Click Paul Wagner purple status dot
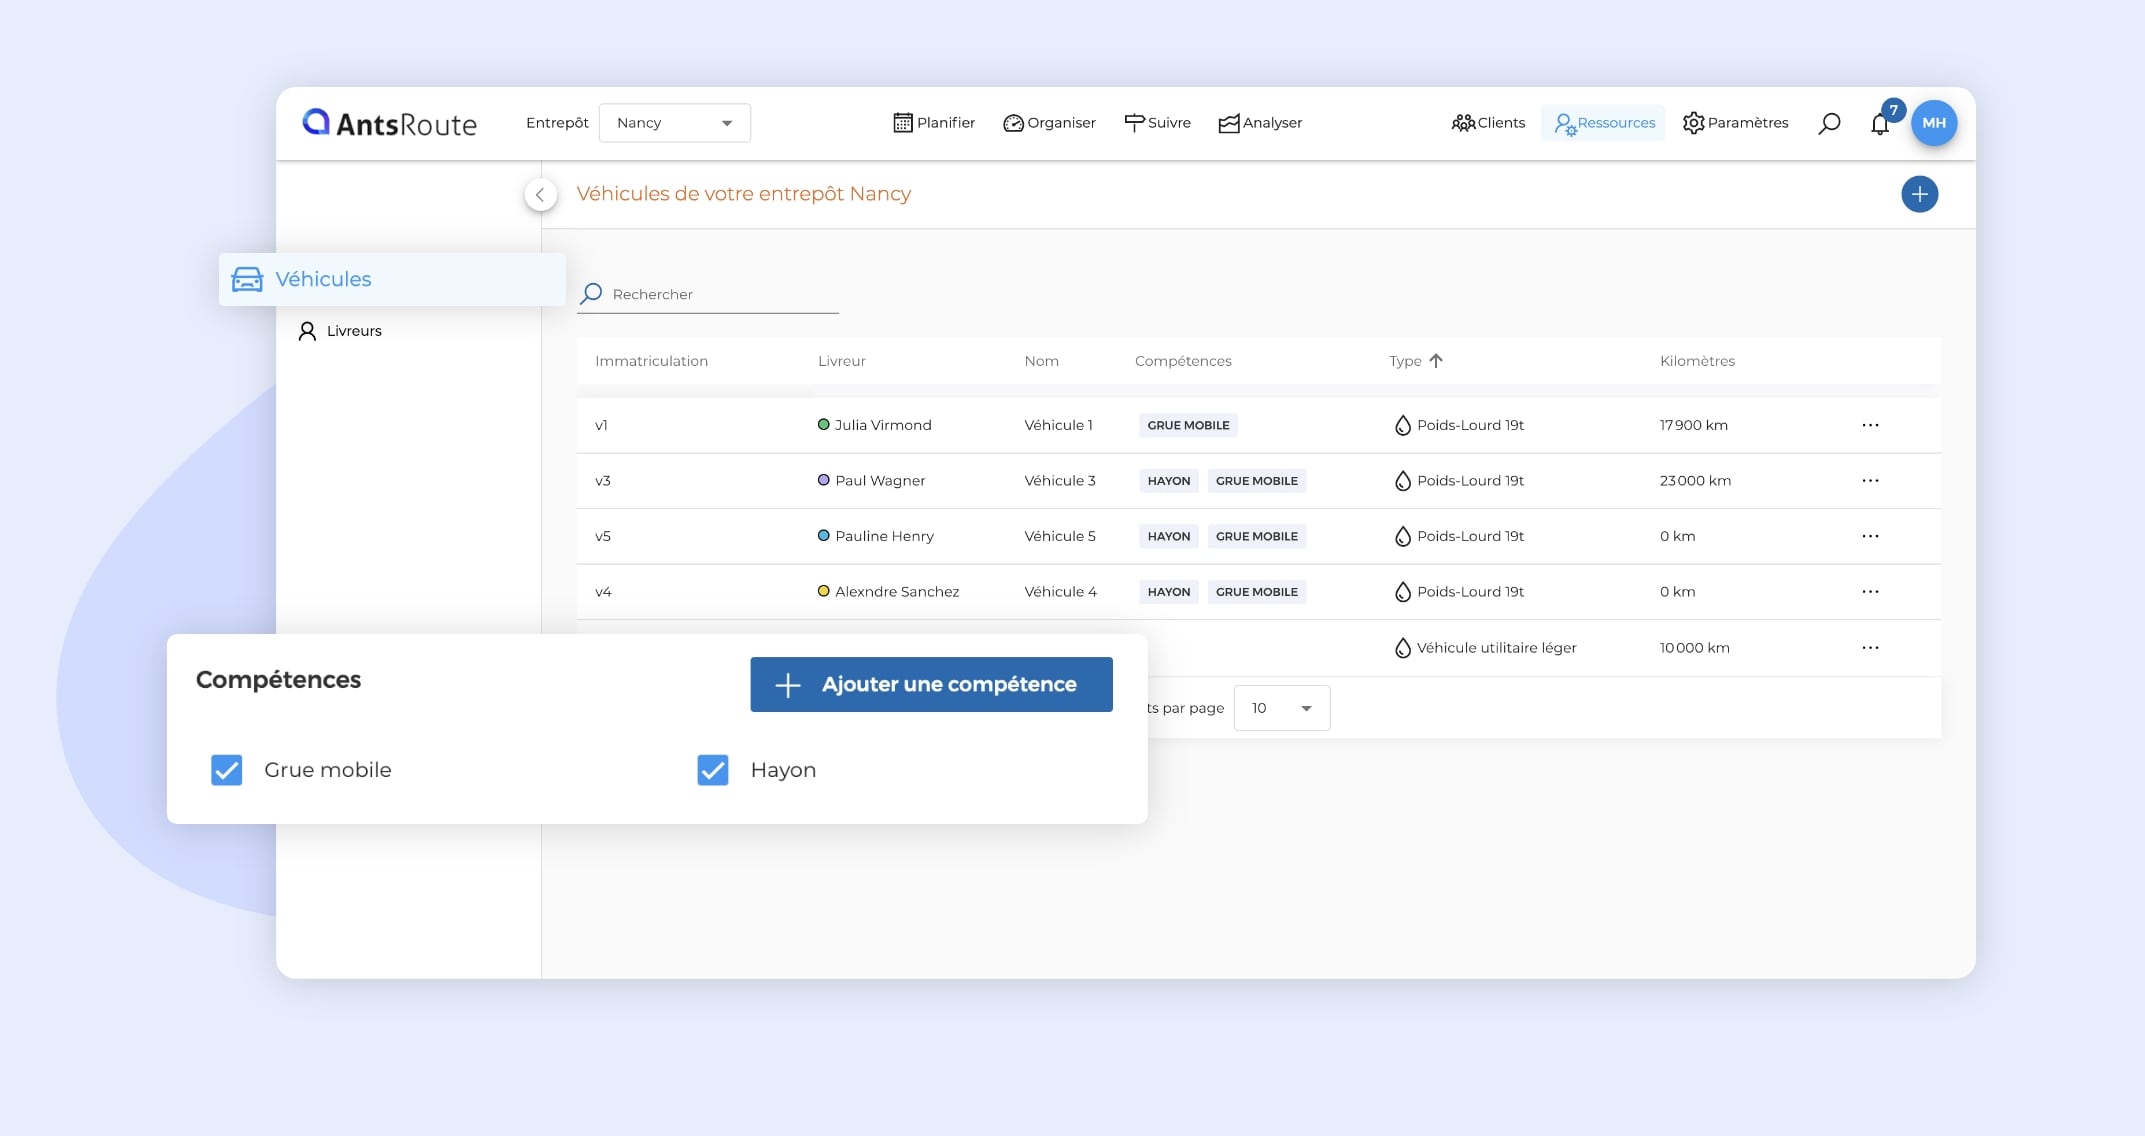Screen dimensions: 2145x1136 tap(824, 480)
